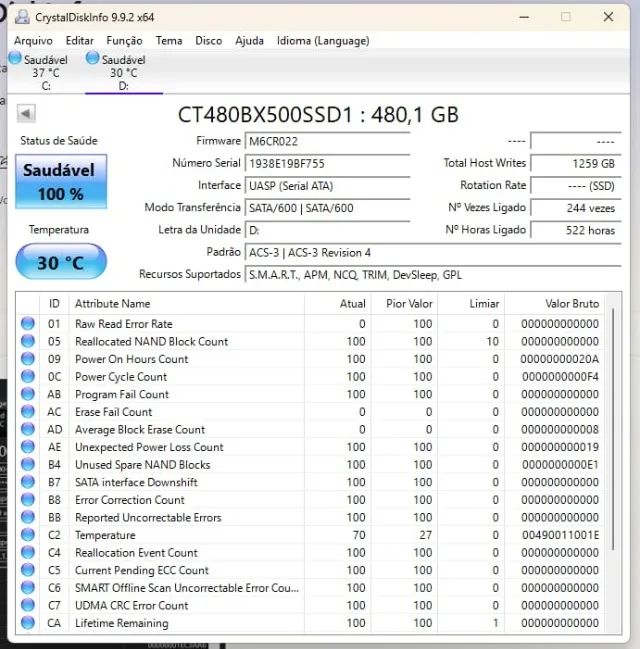Click the status orb for Power On Hours Count
640x649 pixels.
[28, 358]
